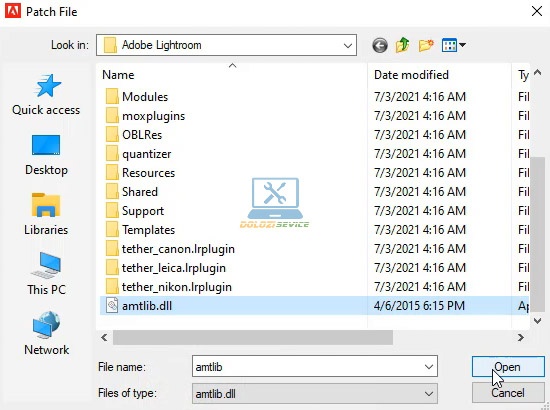Click the vertical scrollbar thumb
The height and width of the screenshot is (410, 550).
click(537, 235)
